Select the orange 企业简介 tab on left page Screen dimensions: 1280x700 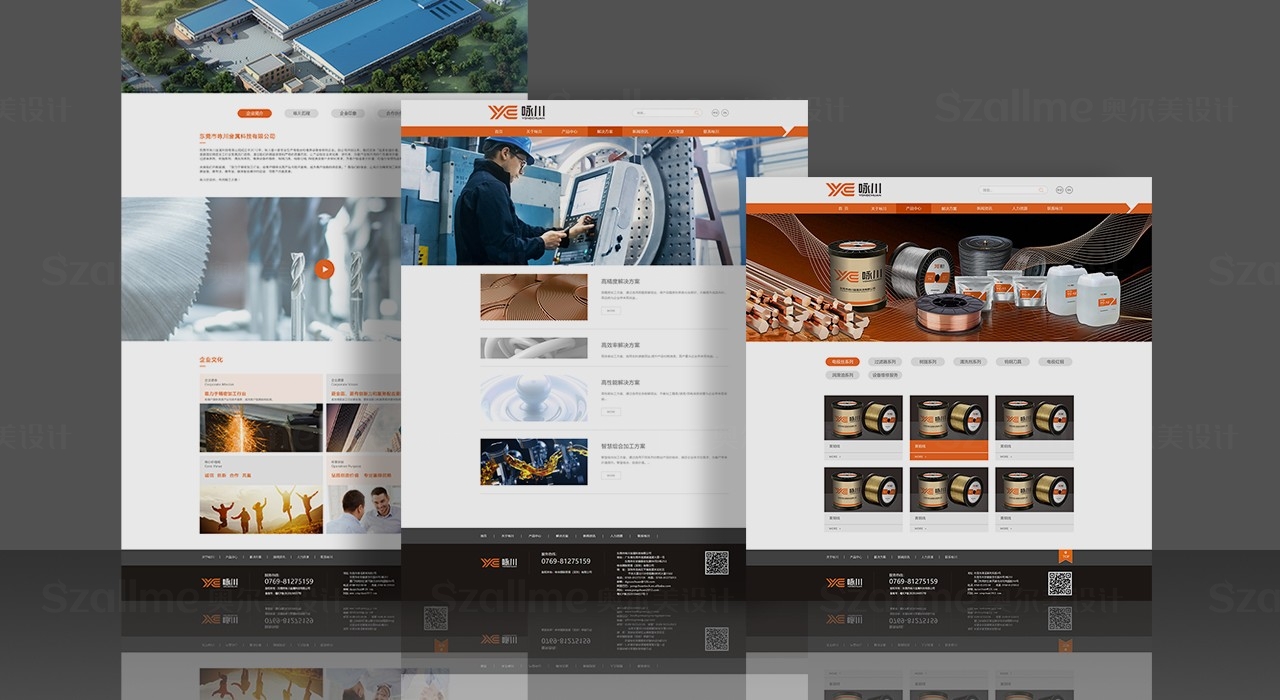coord(254,114)
